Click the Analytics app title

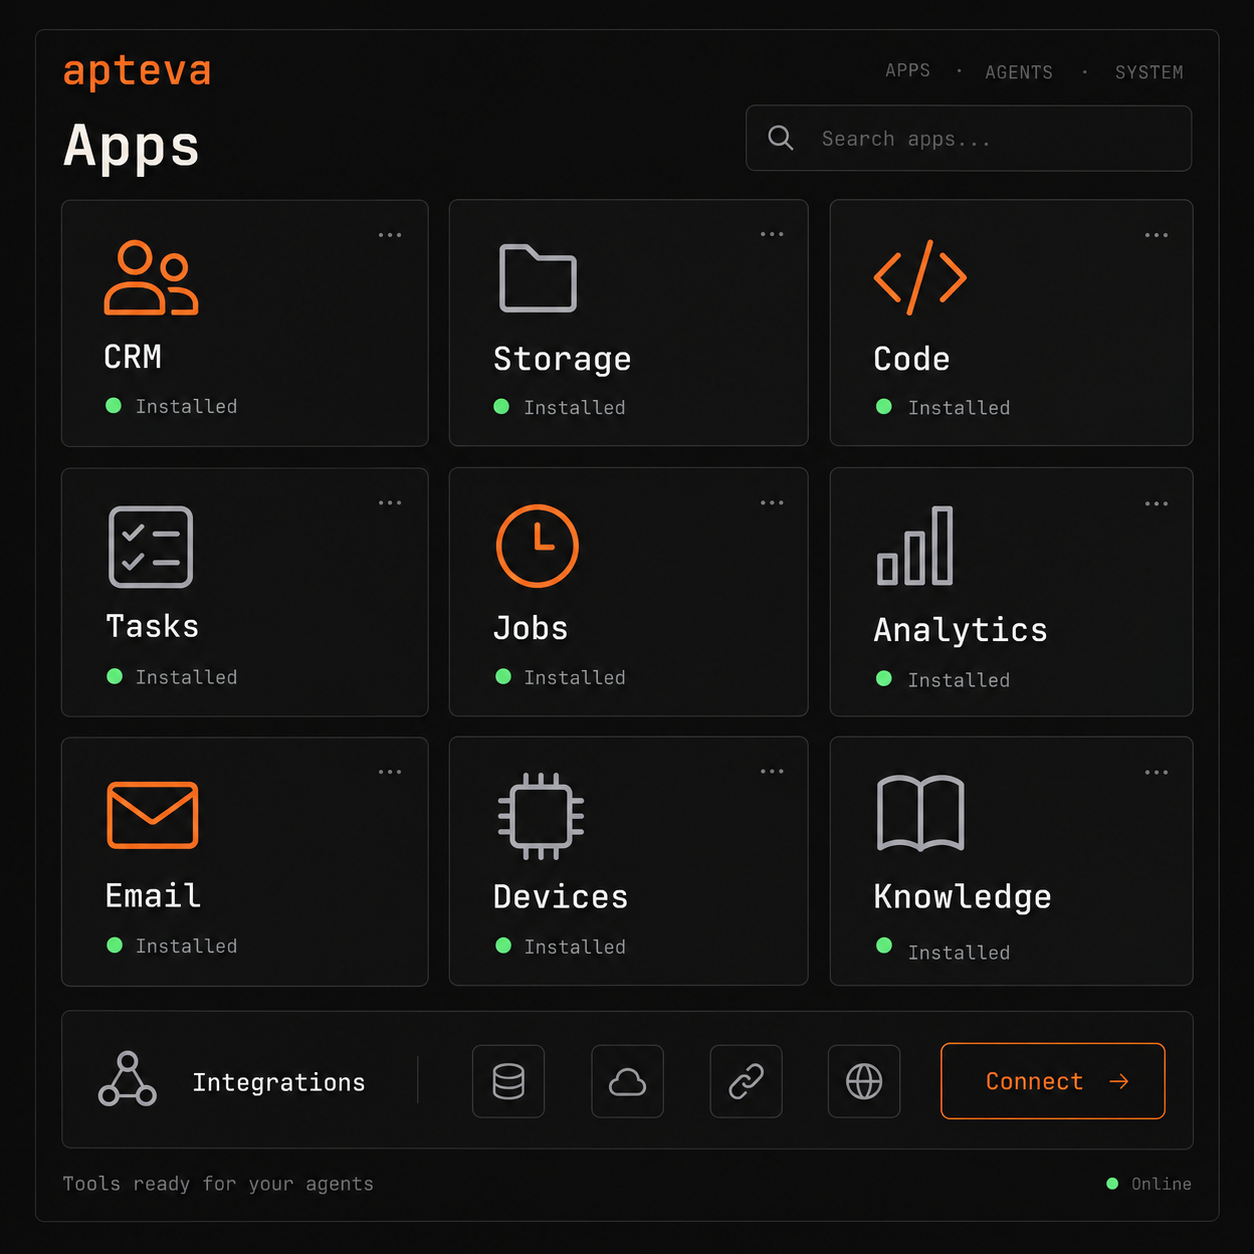(960, 630)
